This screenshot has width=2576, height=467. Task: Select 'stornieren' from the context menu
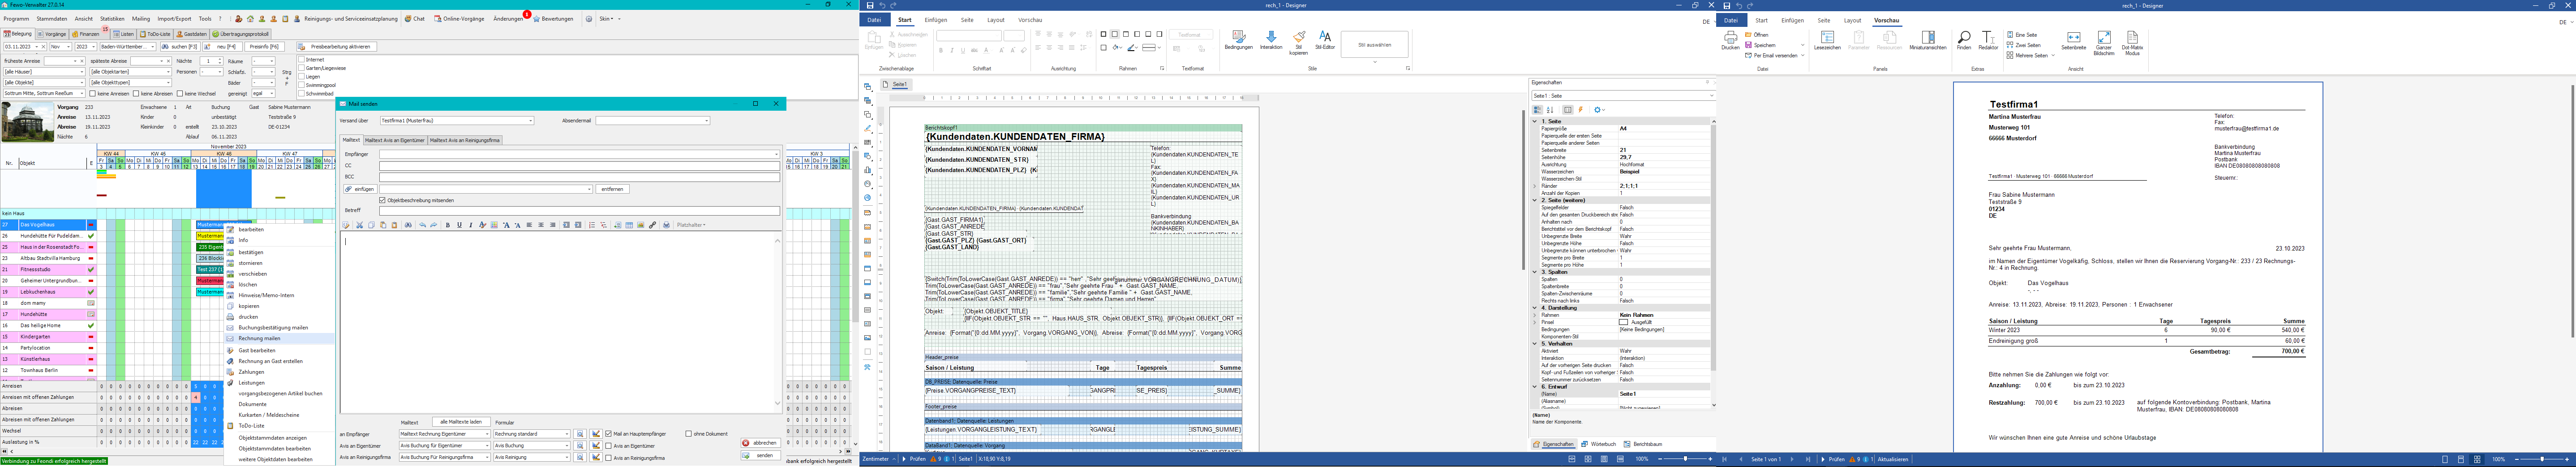pos(250,263)
